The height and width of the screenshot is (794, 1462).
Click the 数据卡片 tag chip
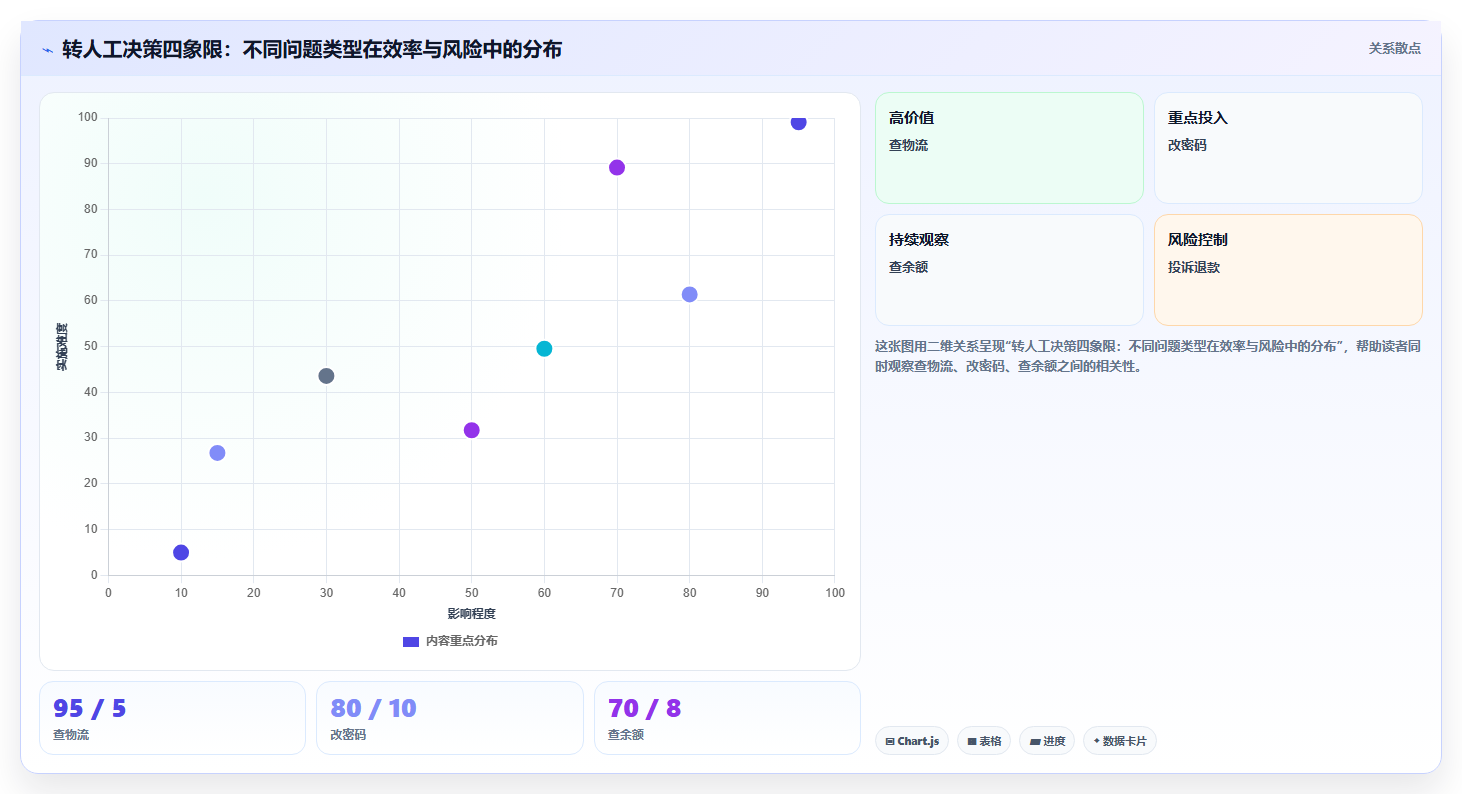(1120, 741)
